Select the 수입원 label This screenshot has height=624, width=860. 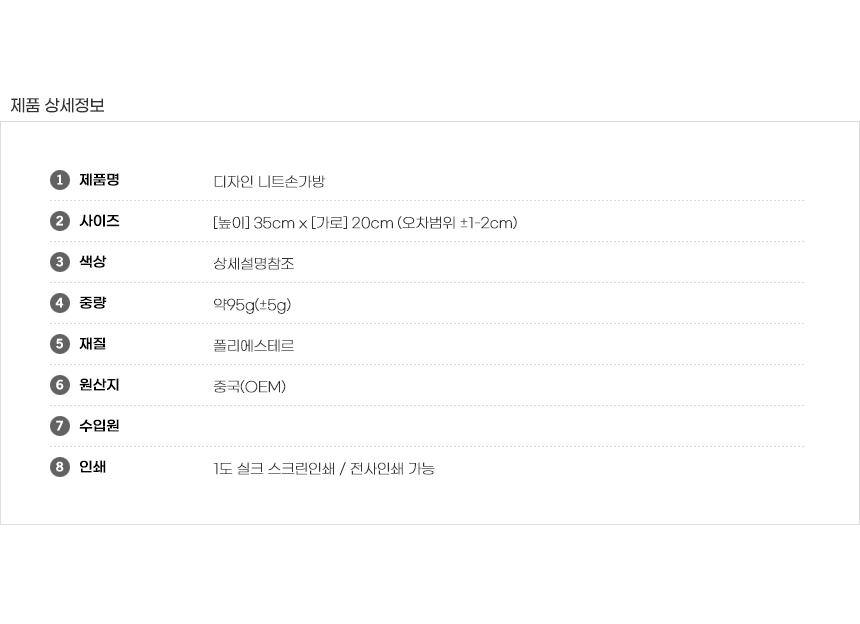99,426
